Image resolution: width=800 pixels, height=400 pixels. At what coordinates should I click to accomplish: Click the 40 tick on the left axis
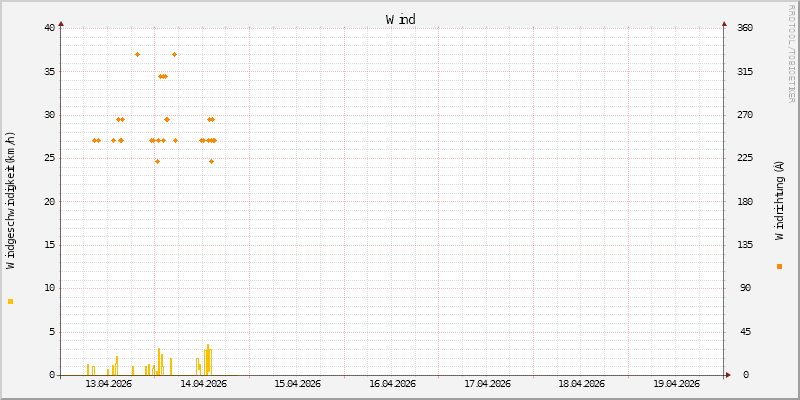tap(49, 27)
